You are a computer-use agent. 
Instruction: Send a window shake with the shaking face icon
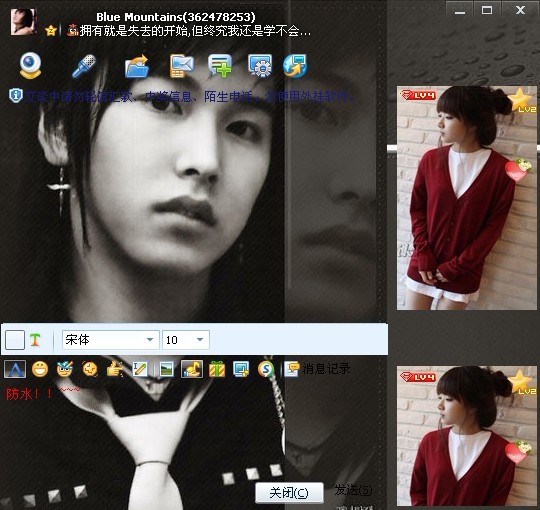tap(90, 369)
